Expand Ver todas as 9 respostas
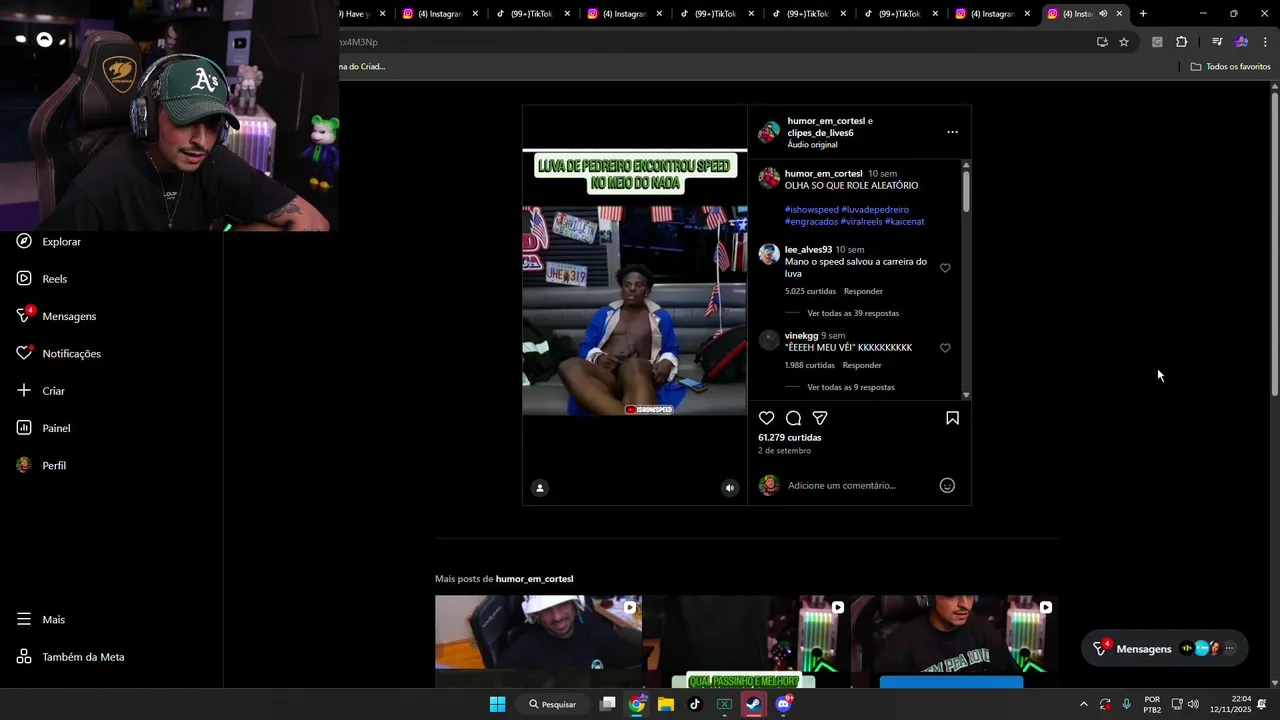Screen dimensions: 1280x720 (x=851, y=387)
